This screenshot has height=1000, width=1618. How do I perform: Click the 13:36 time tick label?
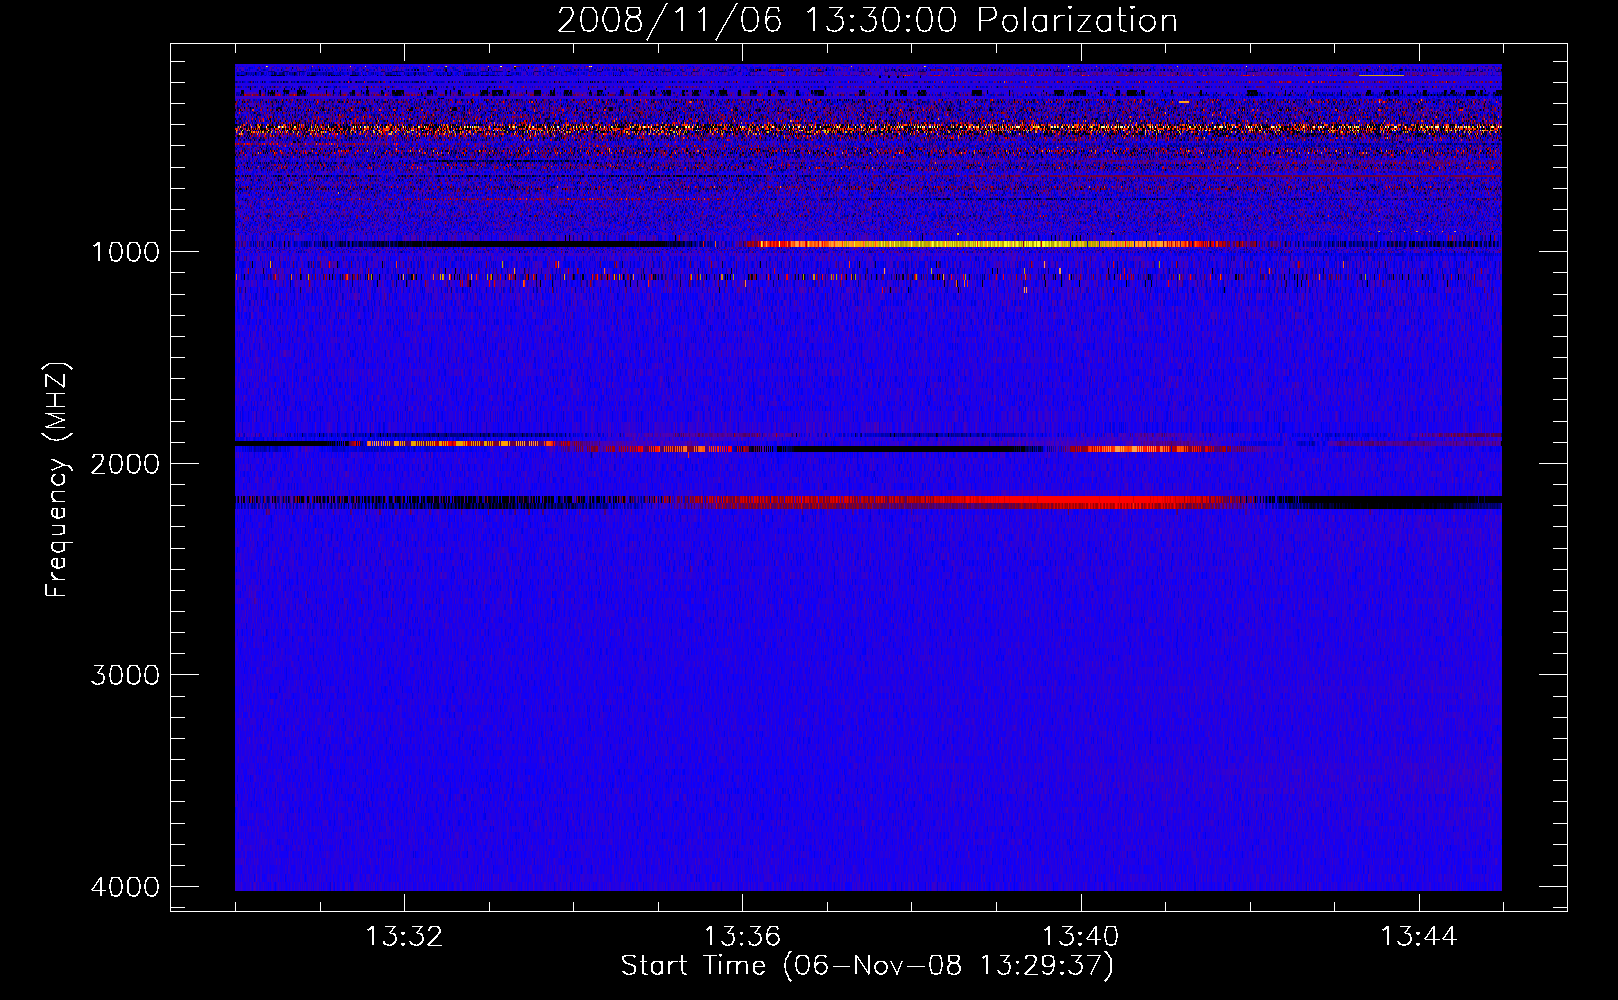(x=742, y=937)
